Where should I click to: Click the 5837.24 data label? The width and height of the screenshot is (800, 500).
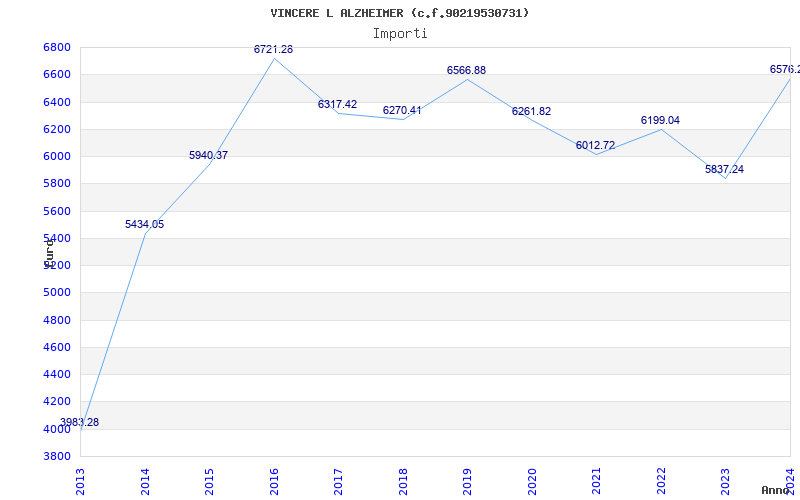pos(724,169)
